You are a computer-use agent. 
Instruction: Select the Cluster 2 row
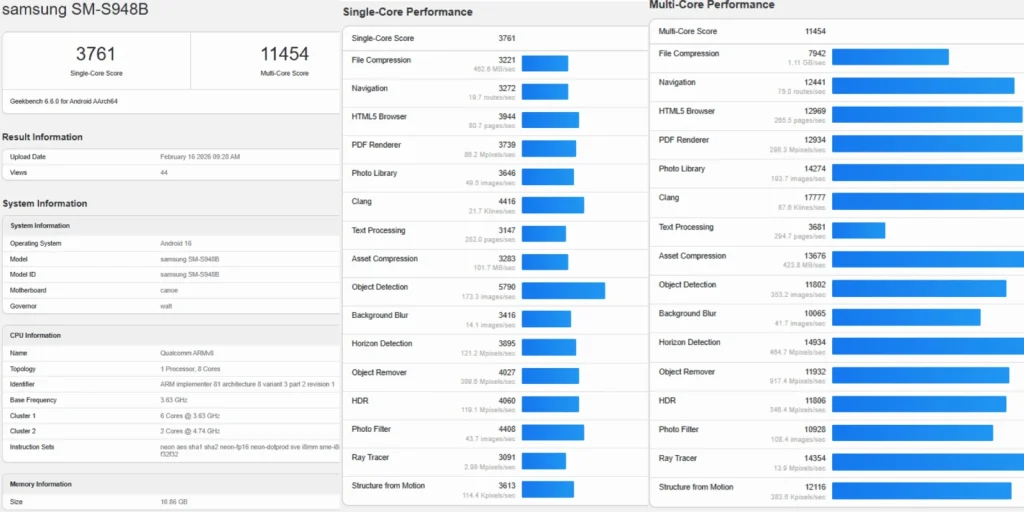click(x=170, y=430)
